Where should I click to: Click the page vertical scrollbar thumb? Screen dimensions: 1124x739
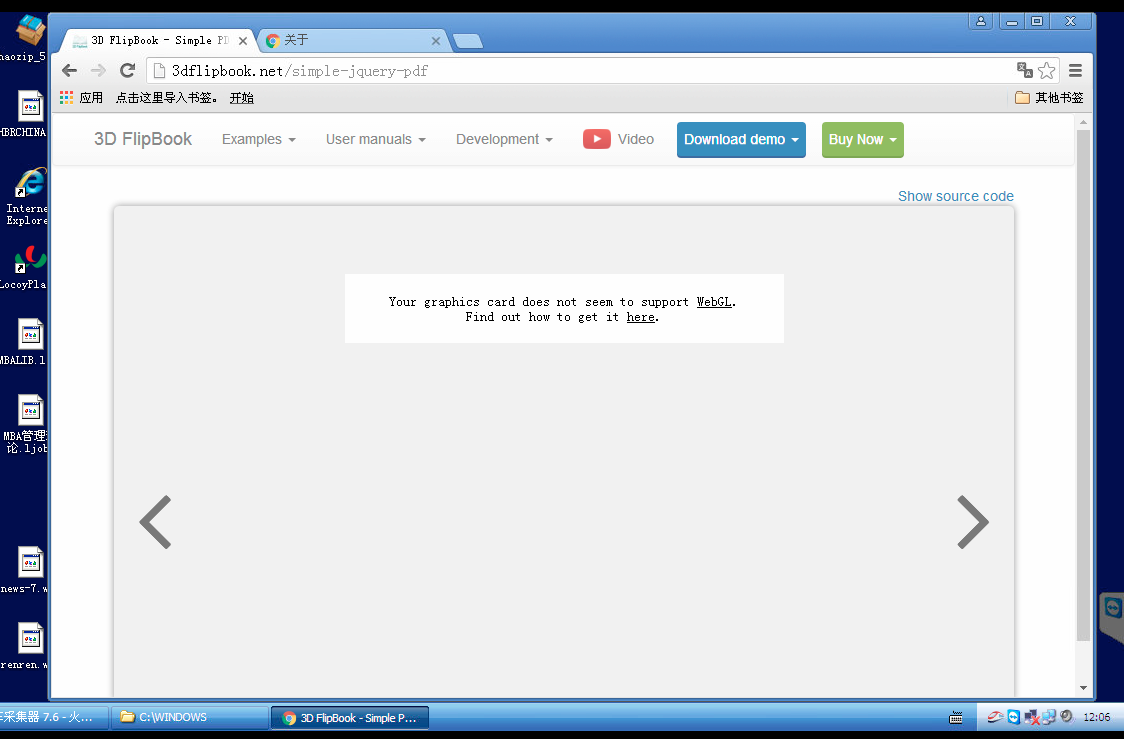coord(1083,386)
